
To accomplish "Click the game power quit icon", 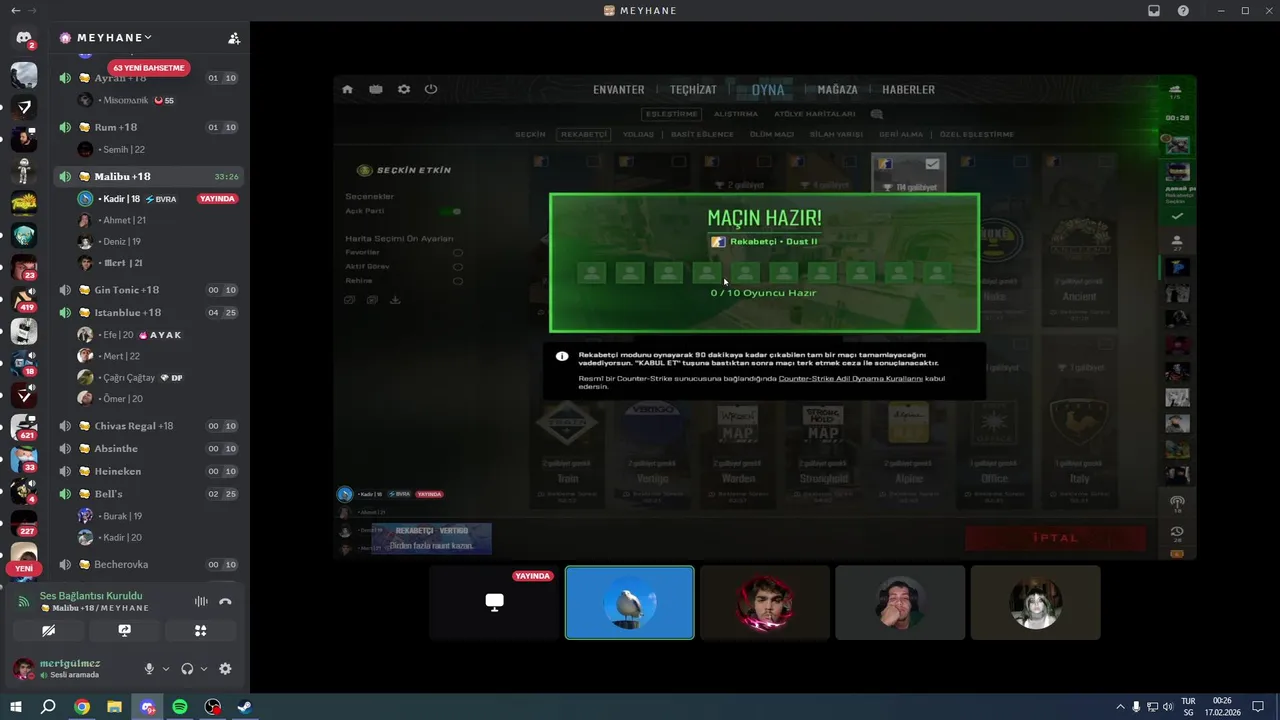I will point(431,89).
